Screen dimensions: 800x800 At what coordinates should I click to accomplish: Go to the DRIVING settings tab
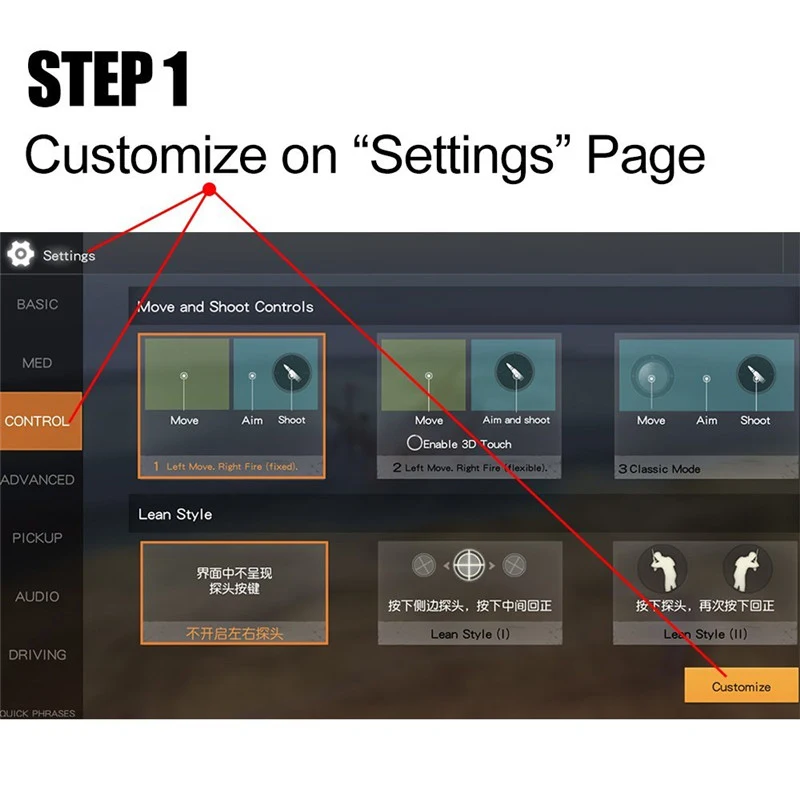coord(37,654)
